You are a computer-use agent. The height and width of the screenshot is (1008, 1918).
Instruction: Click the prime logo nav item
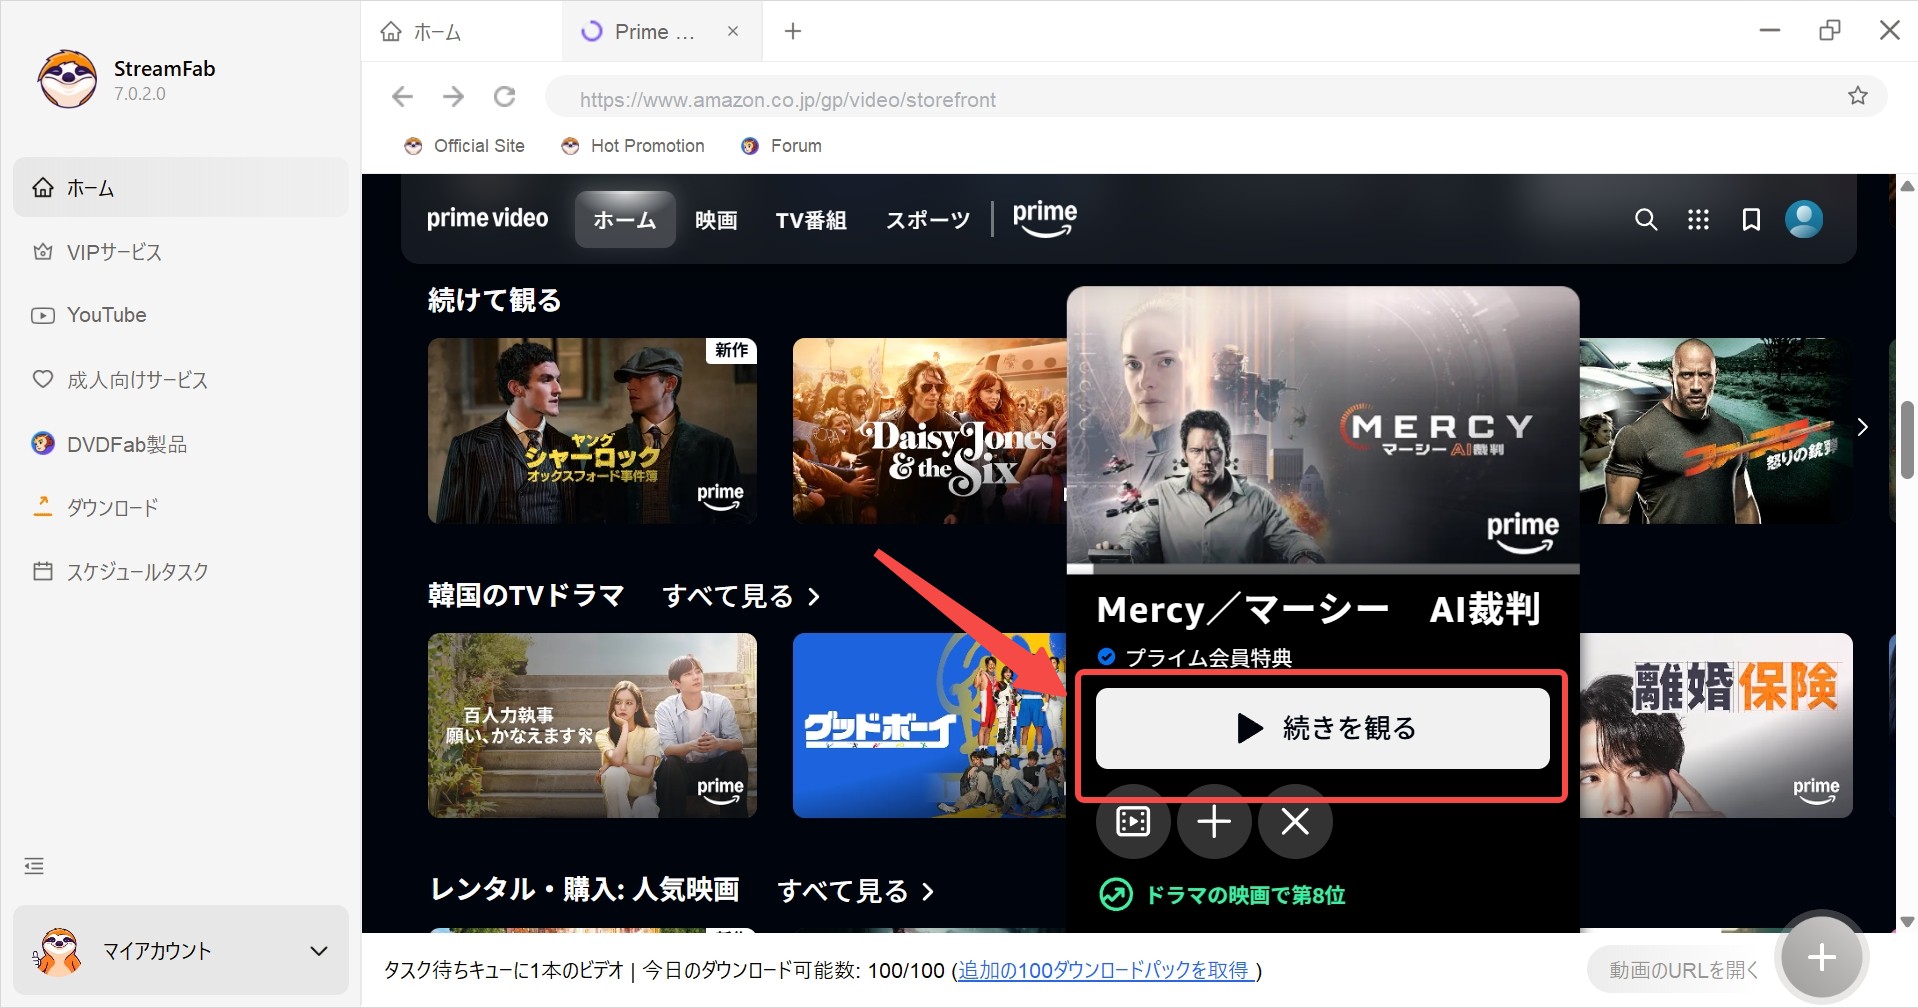(1044, 218)
